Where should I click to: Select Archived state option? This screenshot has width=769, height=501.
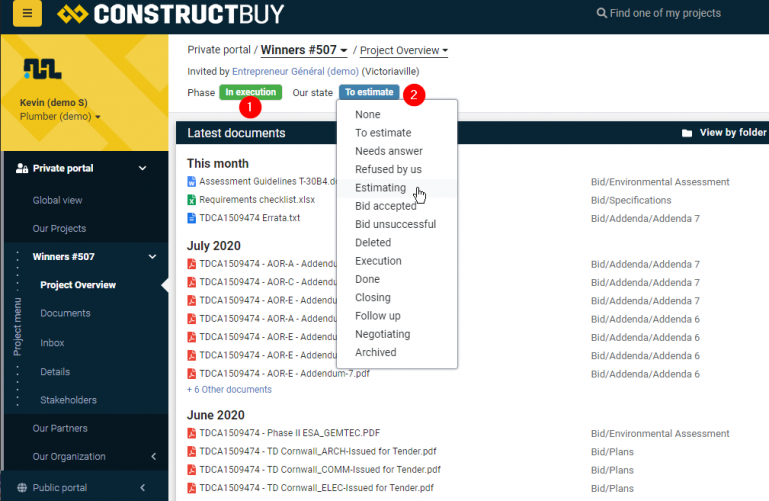(397, 352)
